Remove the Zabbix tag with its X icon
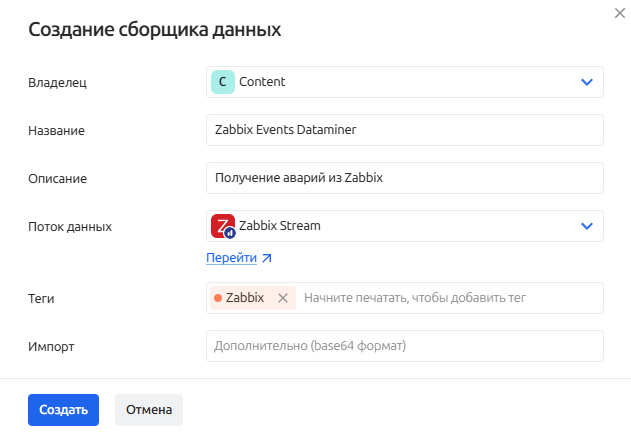 [282, 298]
